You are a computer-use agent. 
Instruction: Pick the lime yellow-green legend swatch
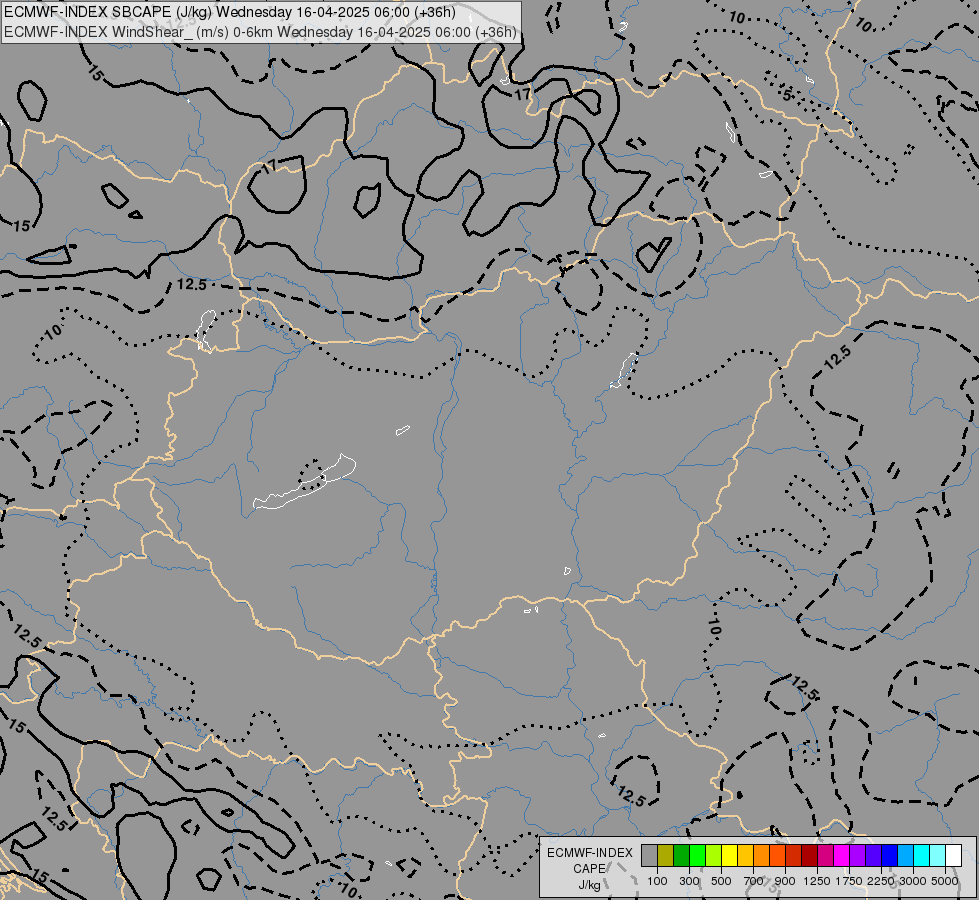click(713, 855)
